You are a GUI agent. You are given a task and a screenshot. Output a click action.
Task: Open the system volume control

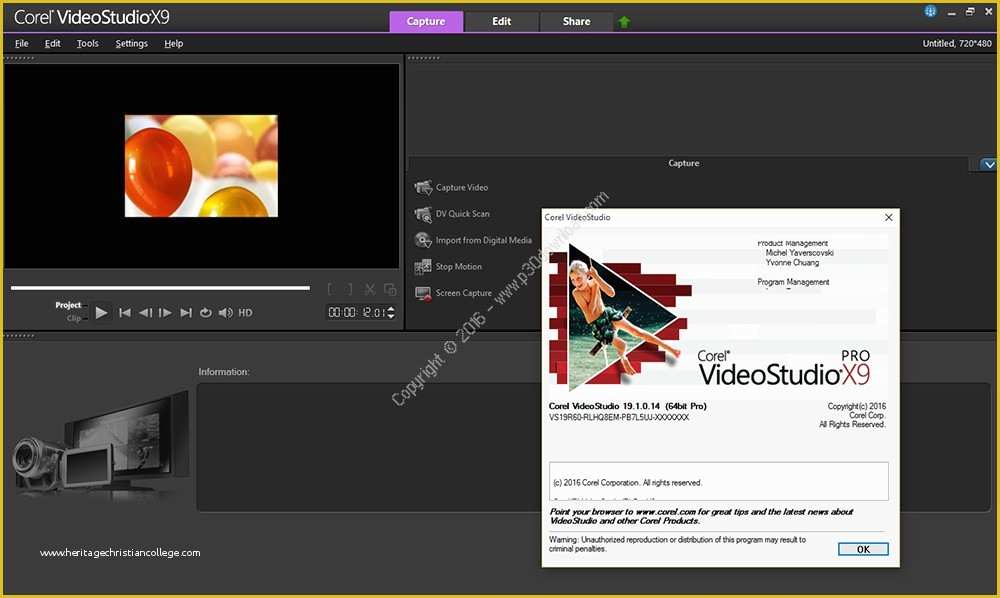point(225,312)
